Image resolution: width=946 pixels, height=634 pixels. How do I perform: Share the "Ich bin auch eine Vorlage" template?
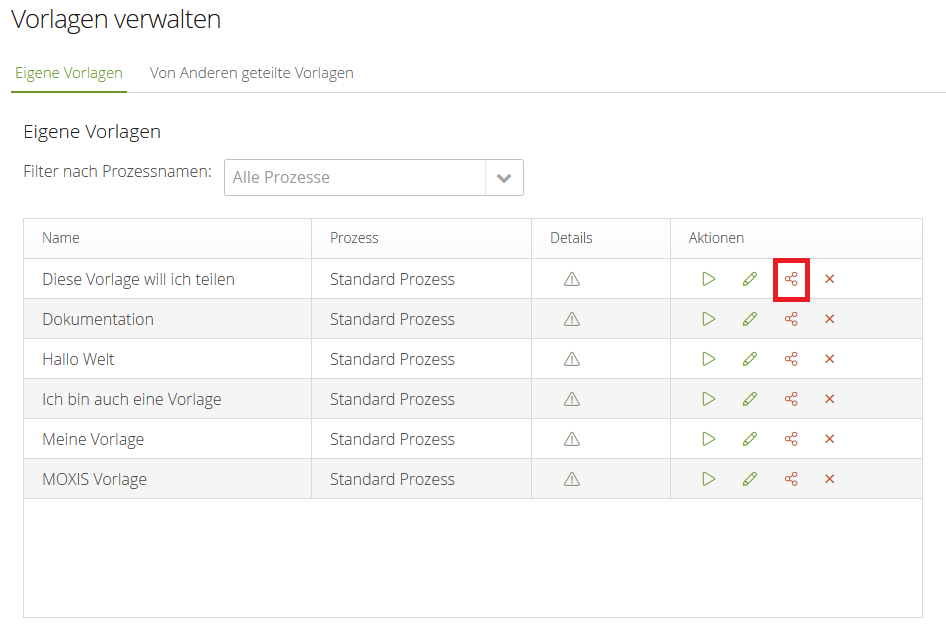click(x=791, y=399)
